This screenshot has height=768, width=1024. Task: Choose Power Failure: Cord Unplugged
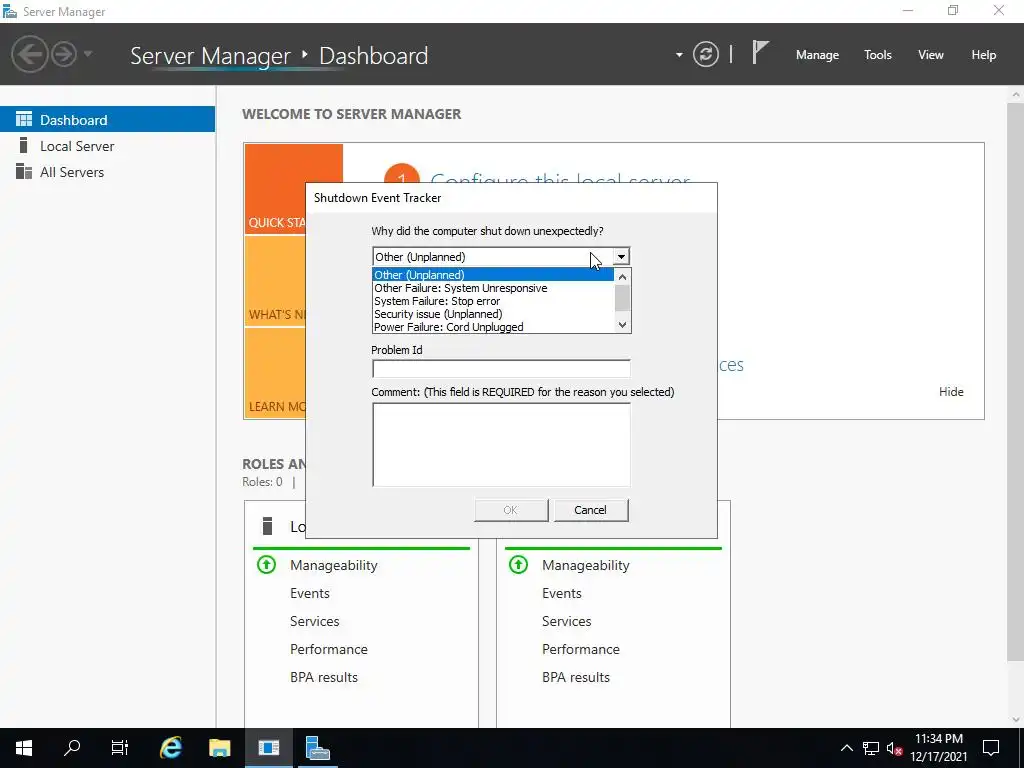(x=493, y=327)
